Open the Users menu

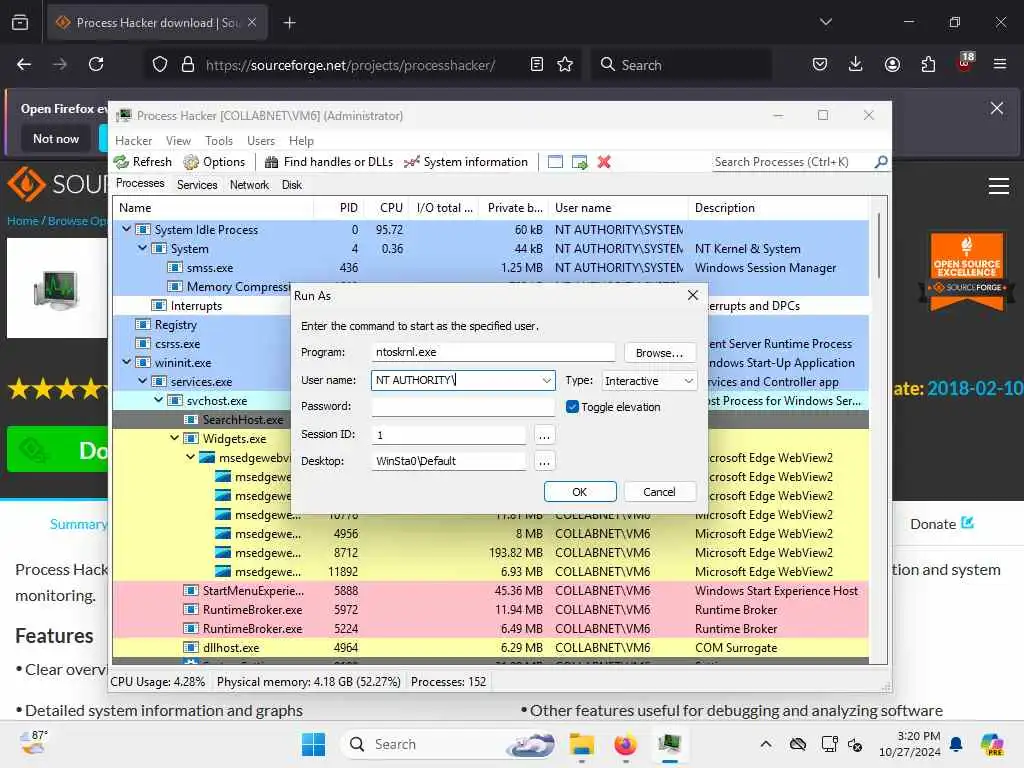[261, 140]
